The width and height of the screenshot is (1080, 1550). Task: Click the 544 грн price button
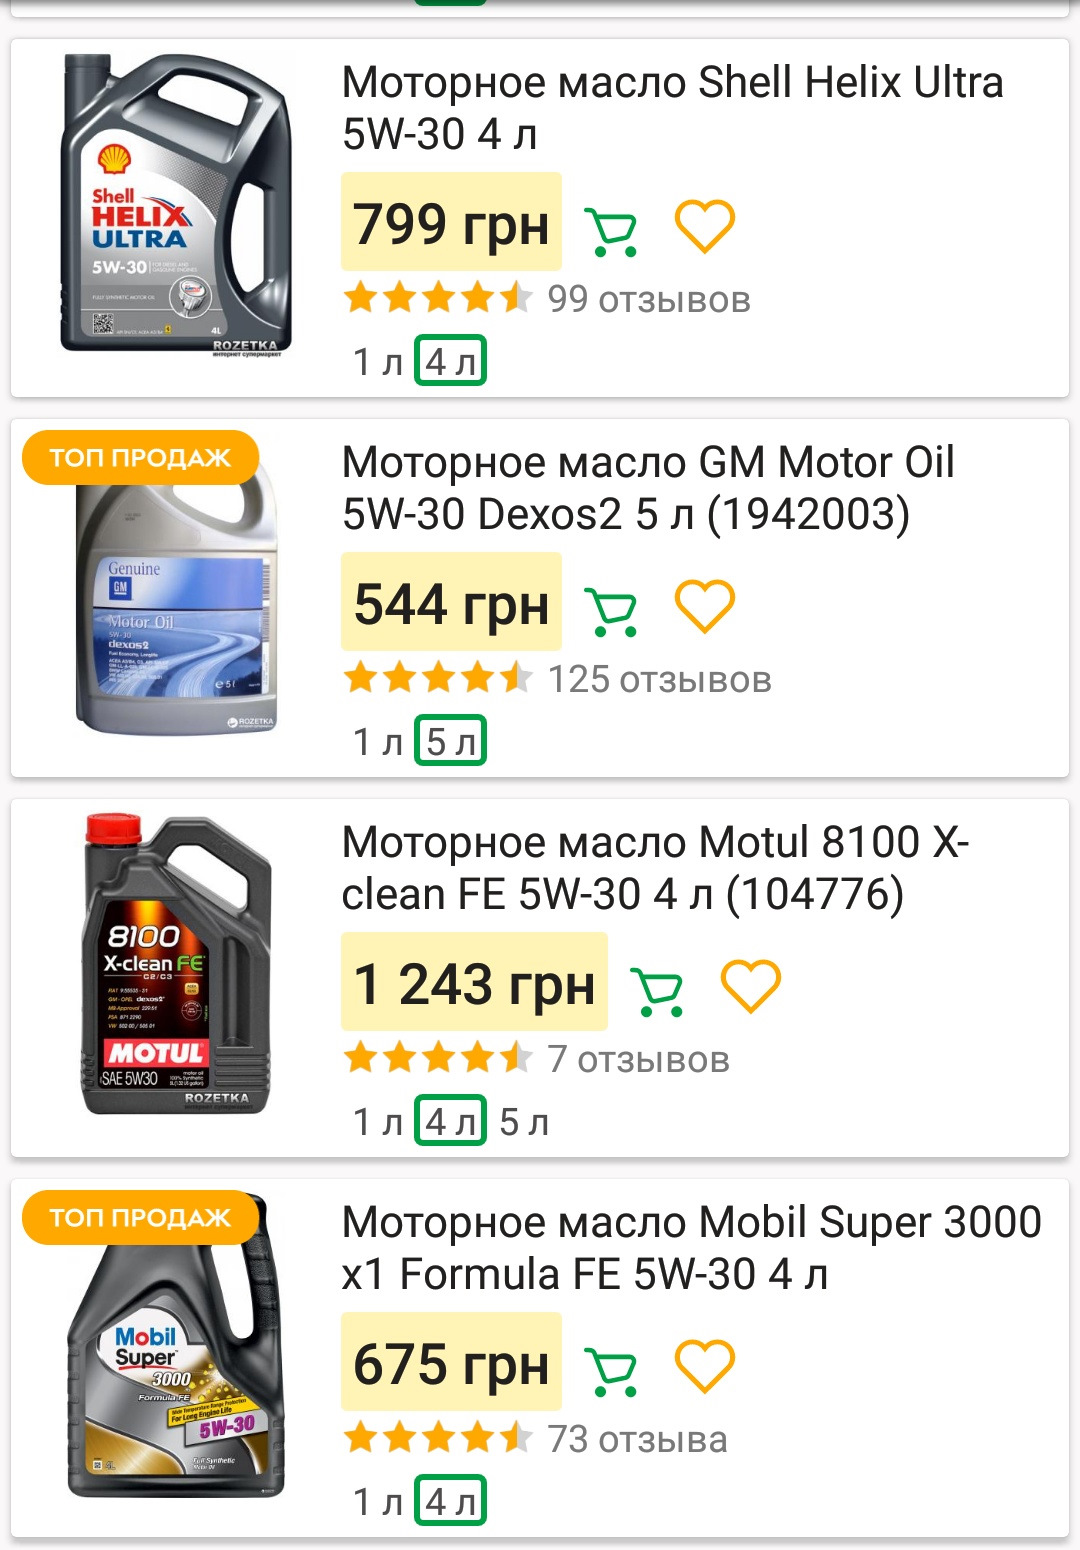click(x=451, y=602)
